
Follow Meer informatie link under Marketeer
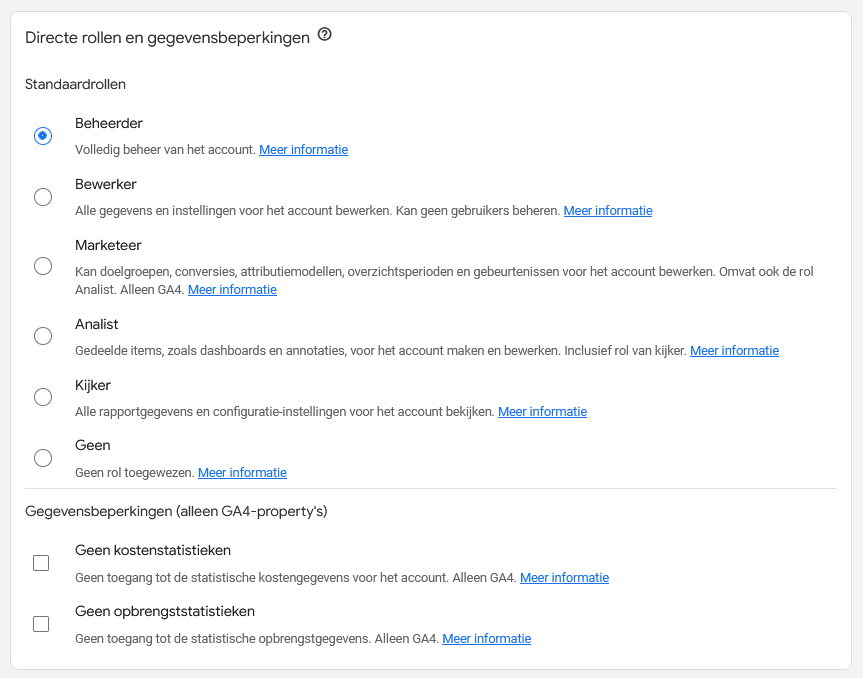tap(232, 289)
